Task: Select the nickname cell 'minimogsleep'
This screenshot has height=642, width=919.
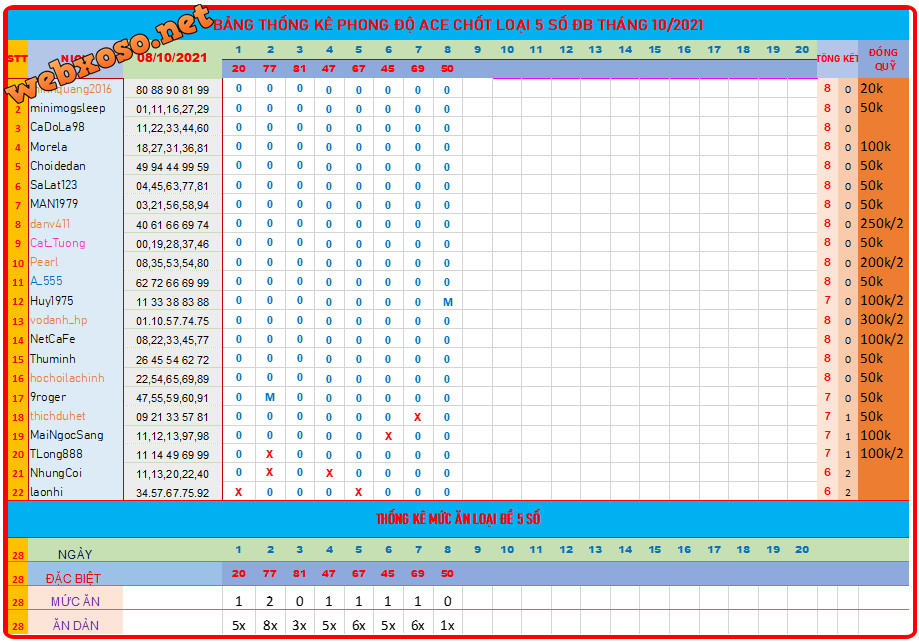Action: point(67,108)
